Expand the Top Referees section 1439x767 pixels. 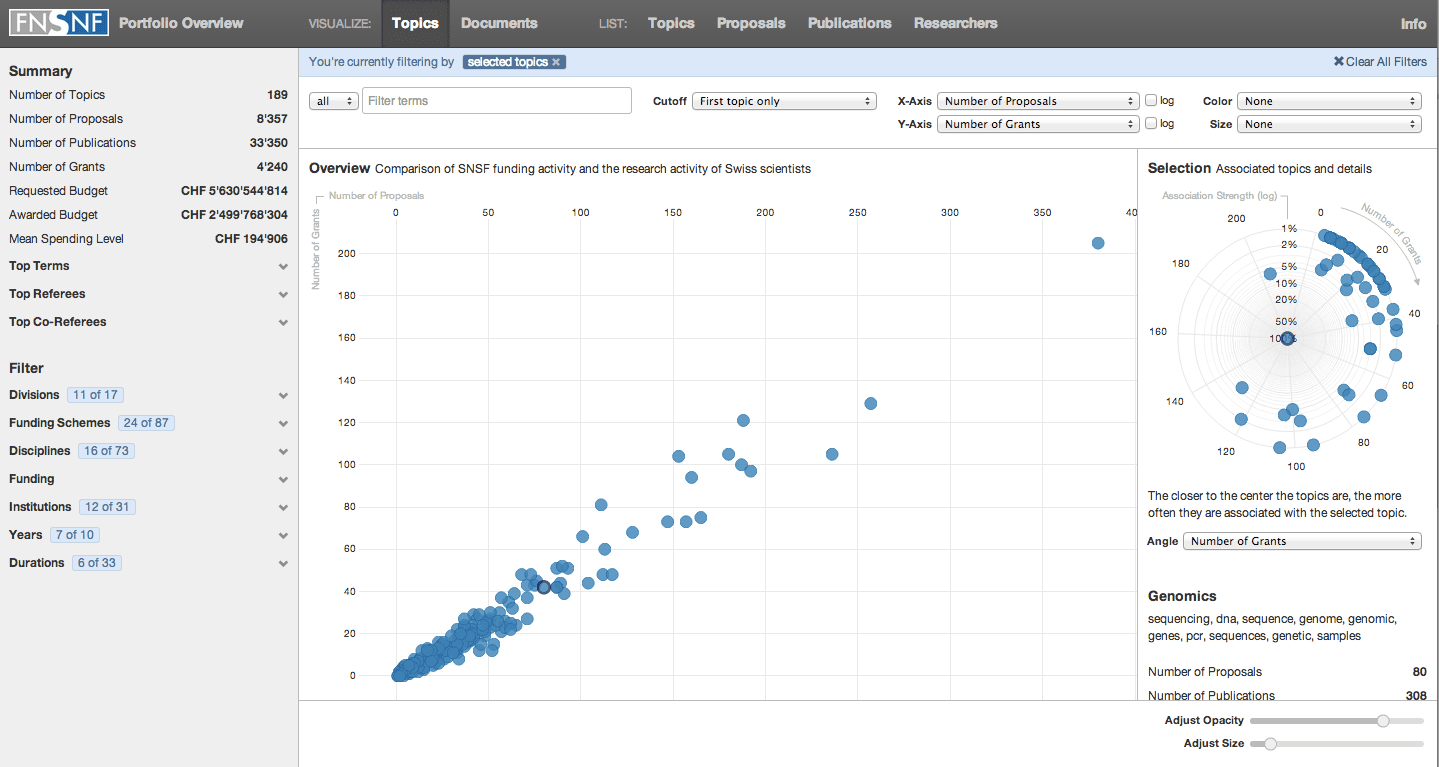click(149, 294)
